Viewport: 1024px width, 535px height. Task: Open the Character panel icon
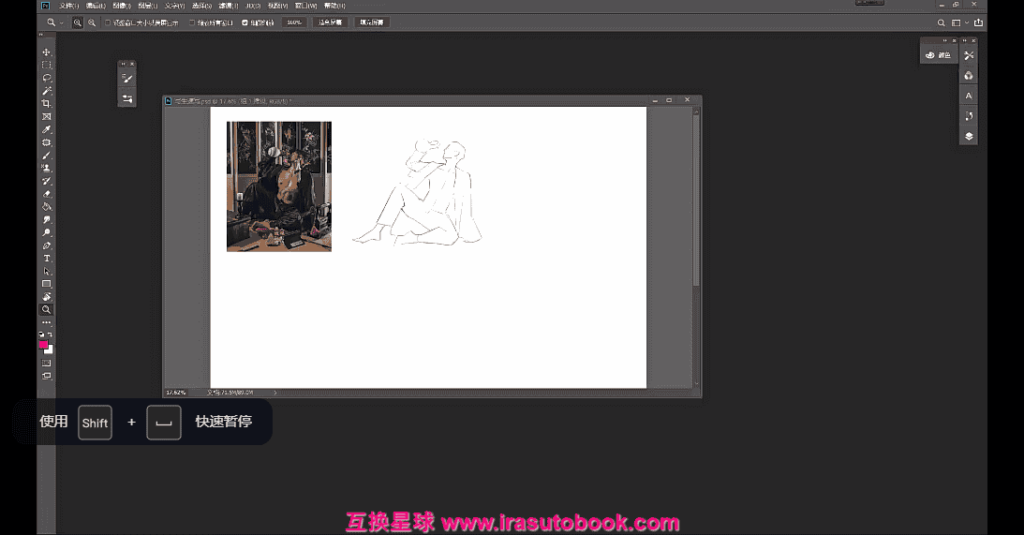(x=968, y=96)
